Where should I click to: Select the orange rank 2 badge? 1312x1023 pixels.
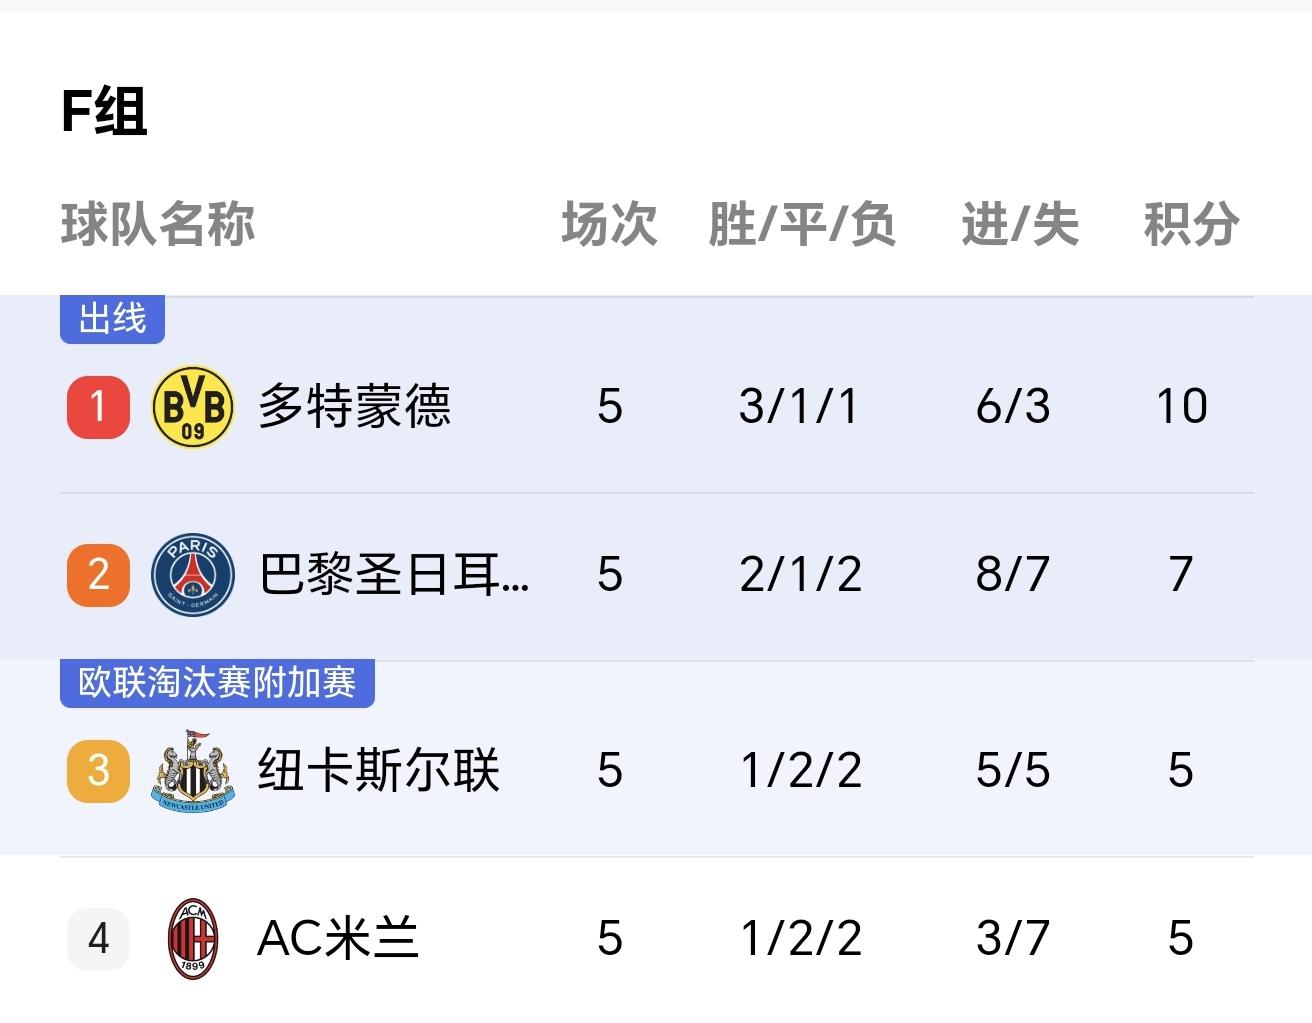[97, 573]
